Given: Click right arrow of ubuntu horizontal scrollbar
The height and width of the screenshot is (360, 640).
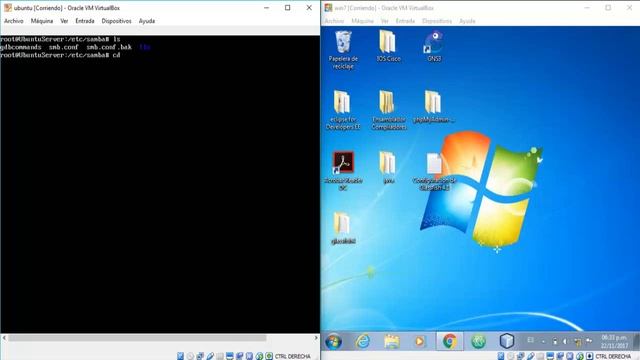Looking at the screenshot, I should point(316,338).
